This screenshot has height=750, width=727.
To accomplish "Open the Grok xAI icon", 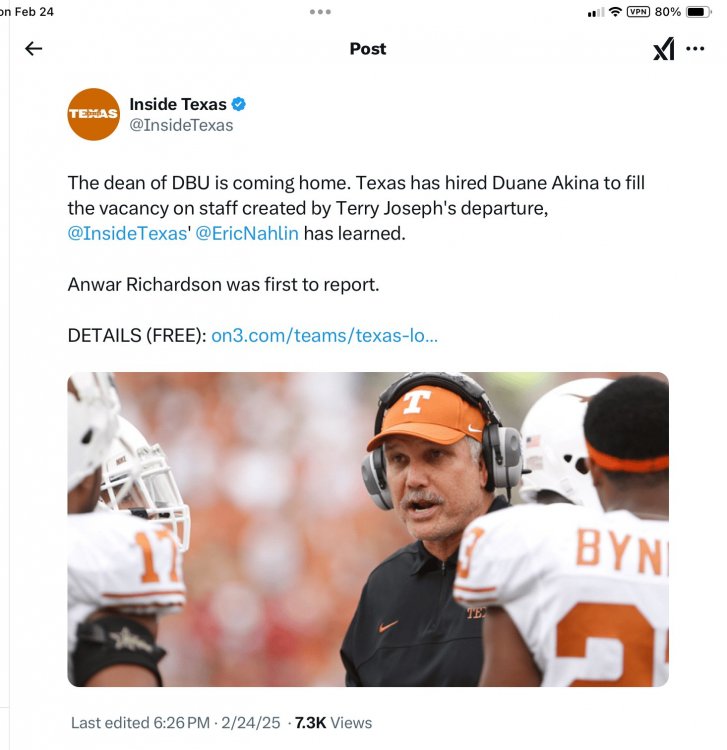I will click(664, 49).
